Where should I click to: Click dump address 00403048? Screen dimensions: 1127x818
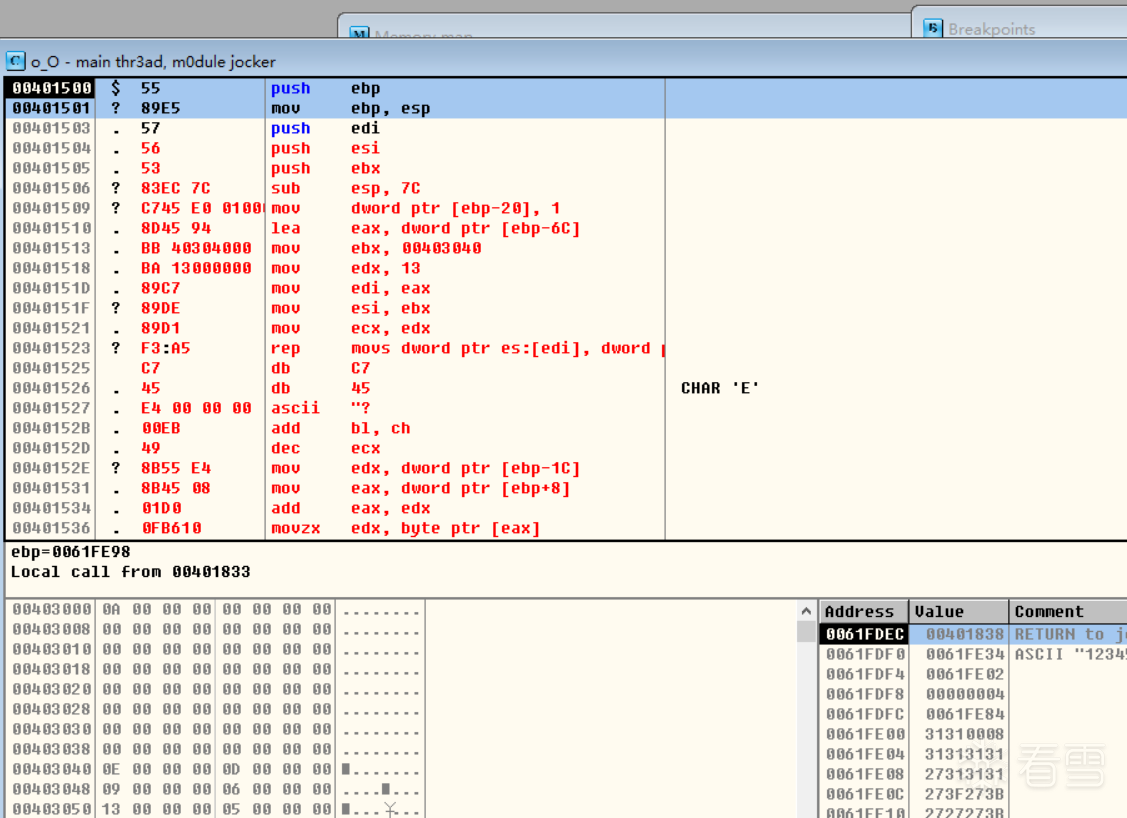click(52, 789)
